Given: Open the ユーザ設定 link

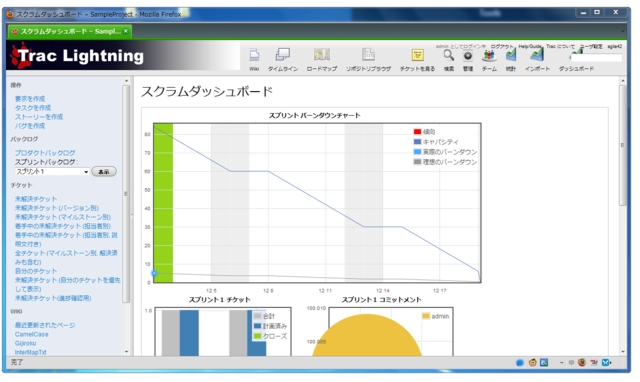Looking at the screenshot, I should coord(591,47).
